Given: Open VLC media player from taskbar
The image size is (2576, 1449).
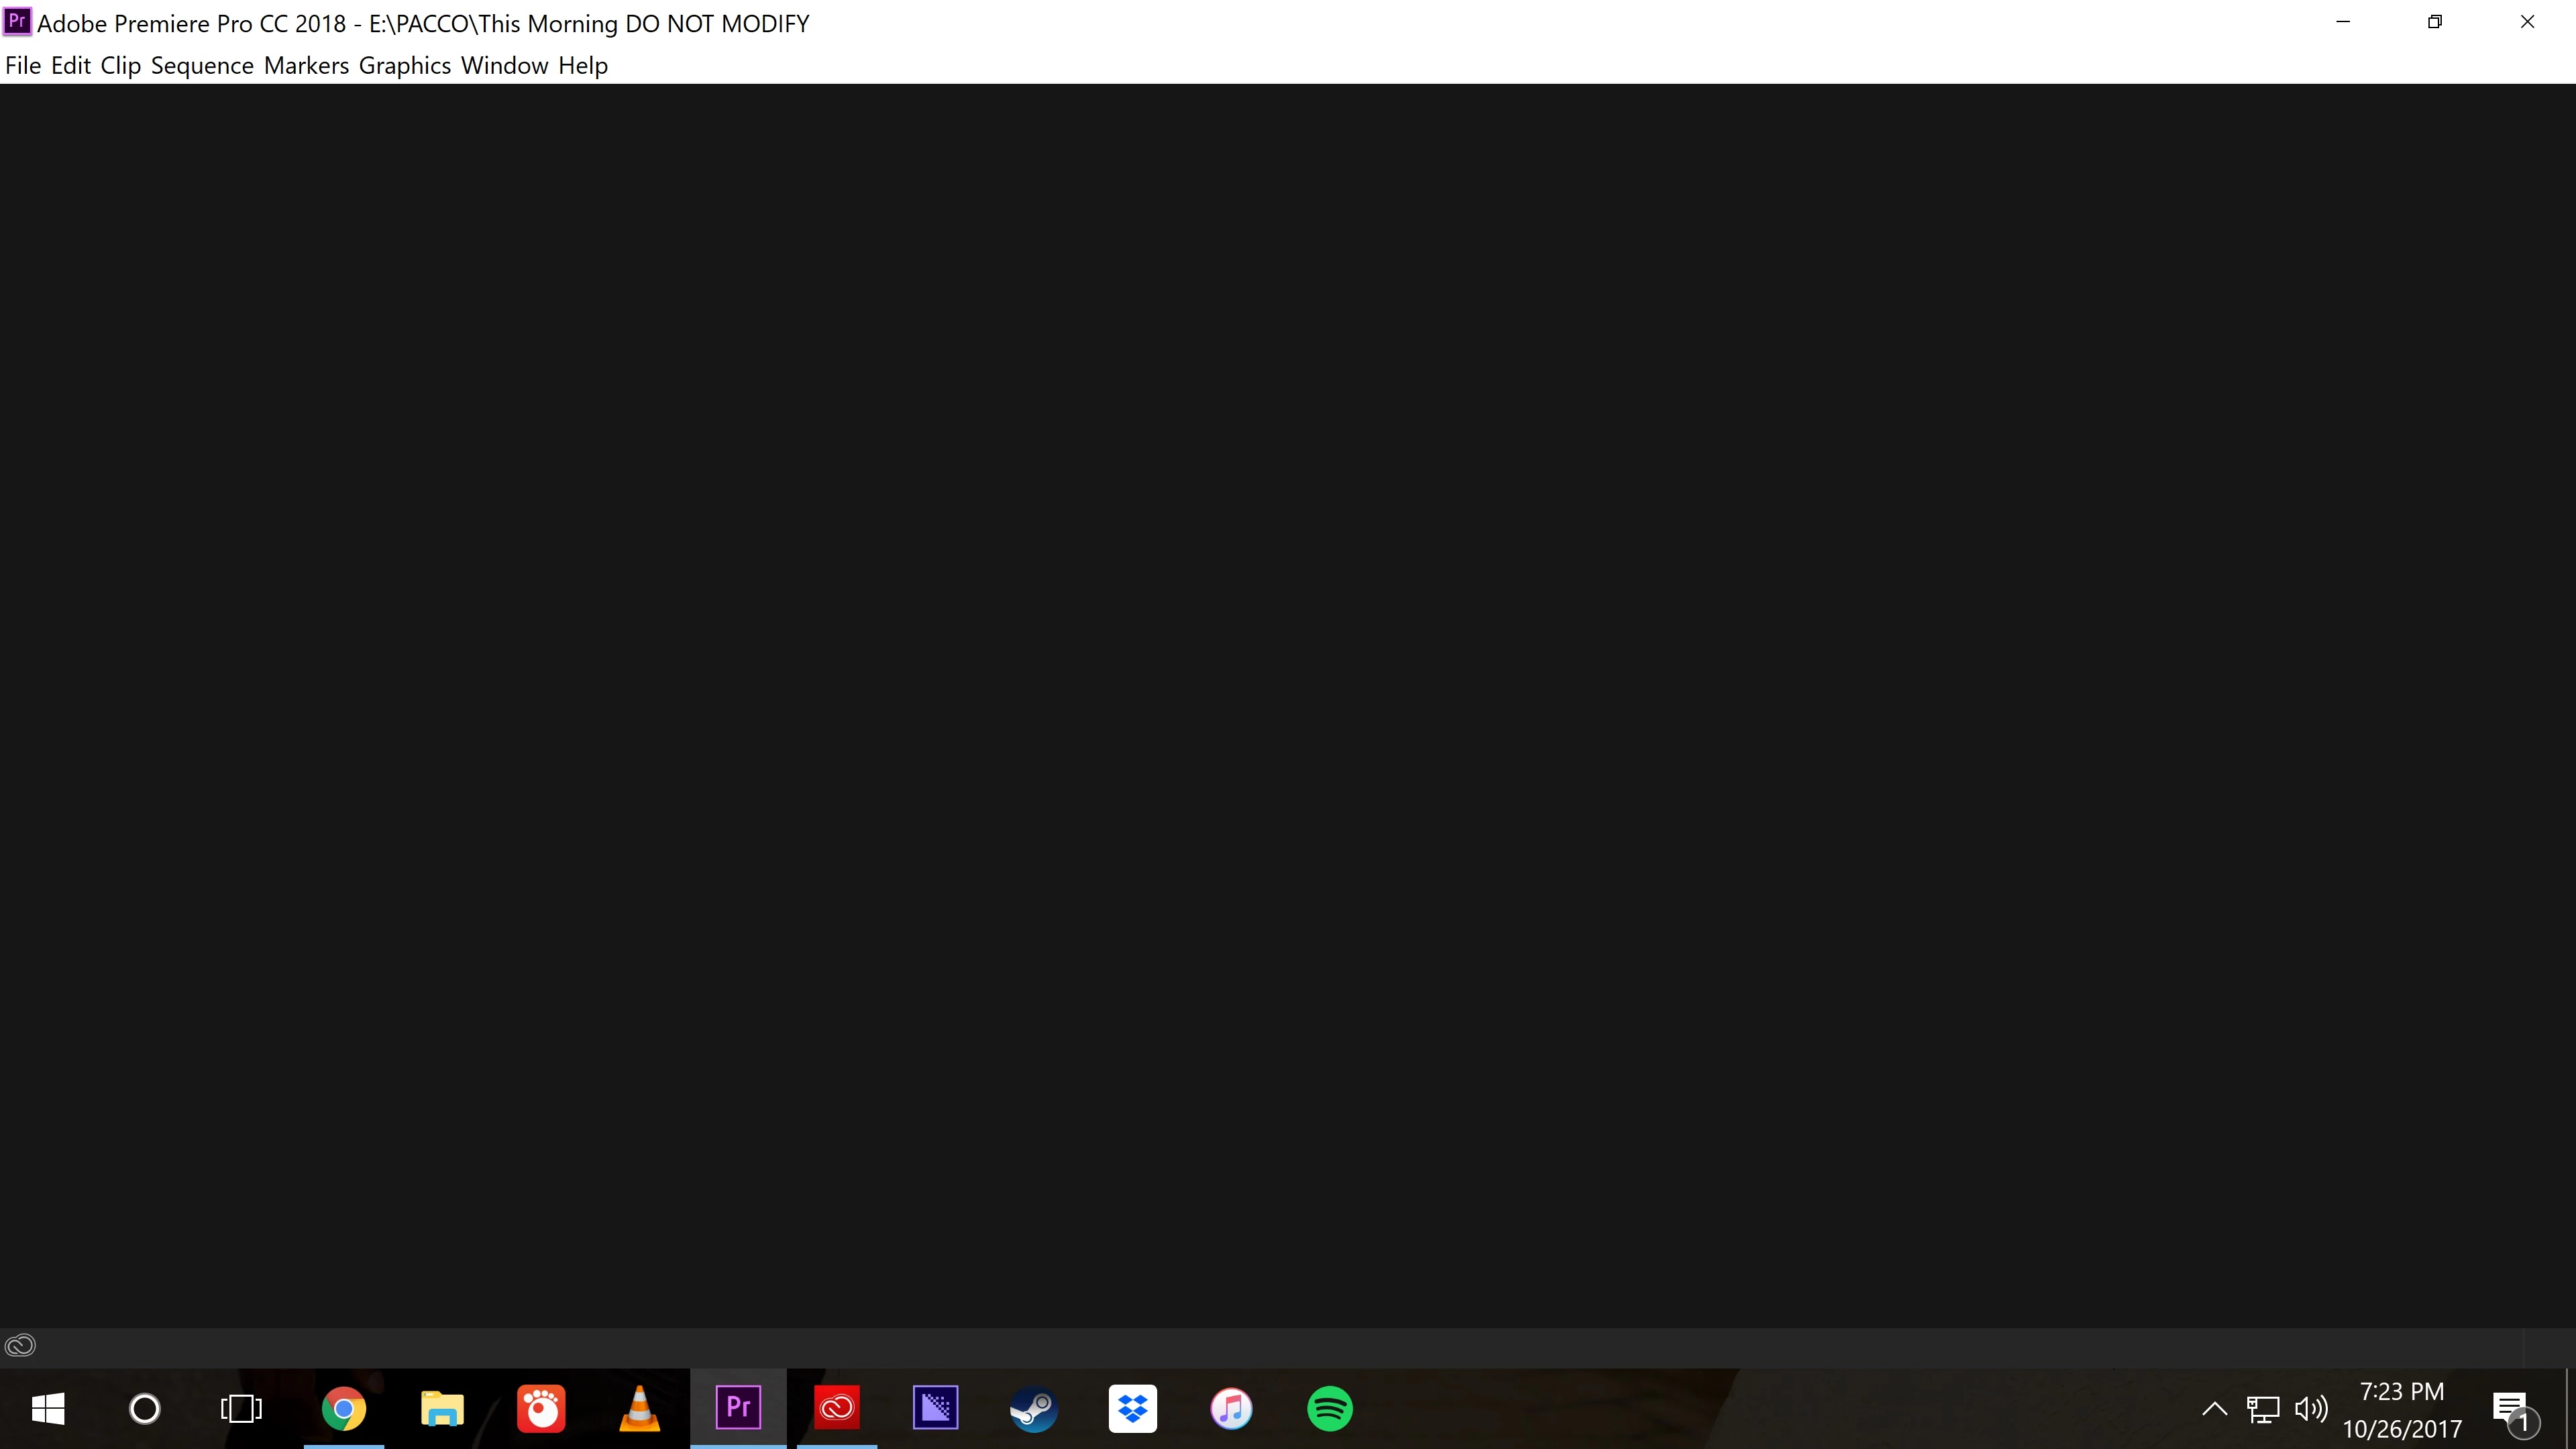Looking at the screenshot, I should [x=639, y=1408].
